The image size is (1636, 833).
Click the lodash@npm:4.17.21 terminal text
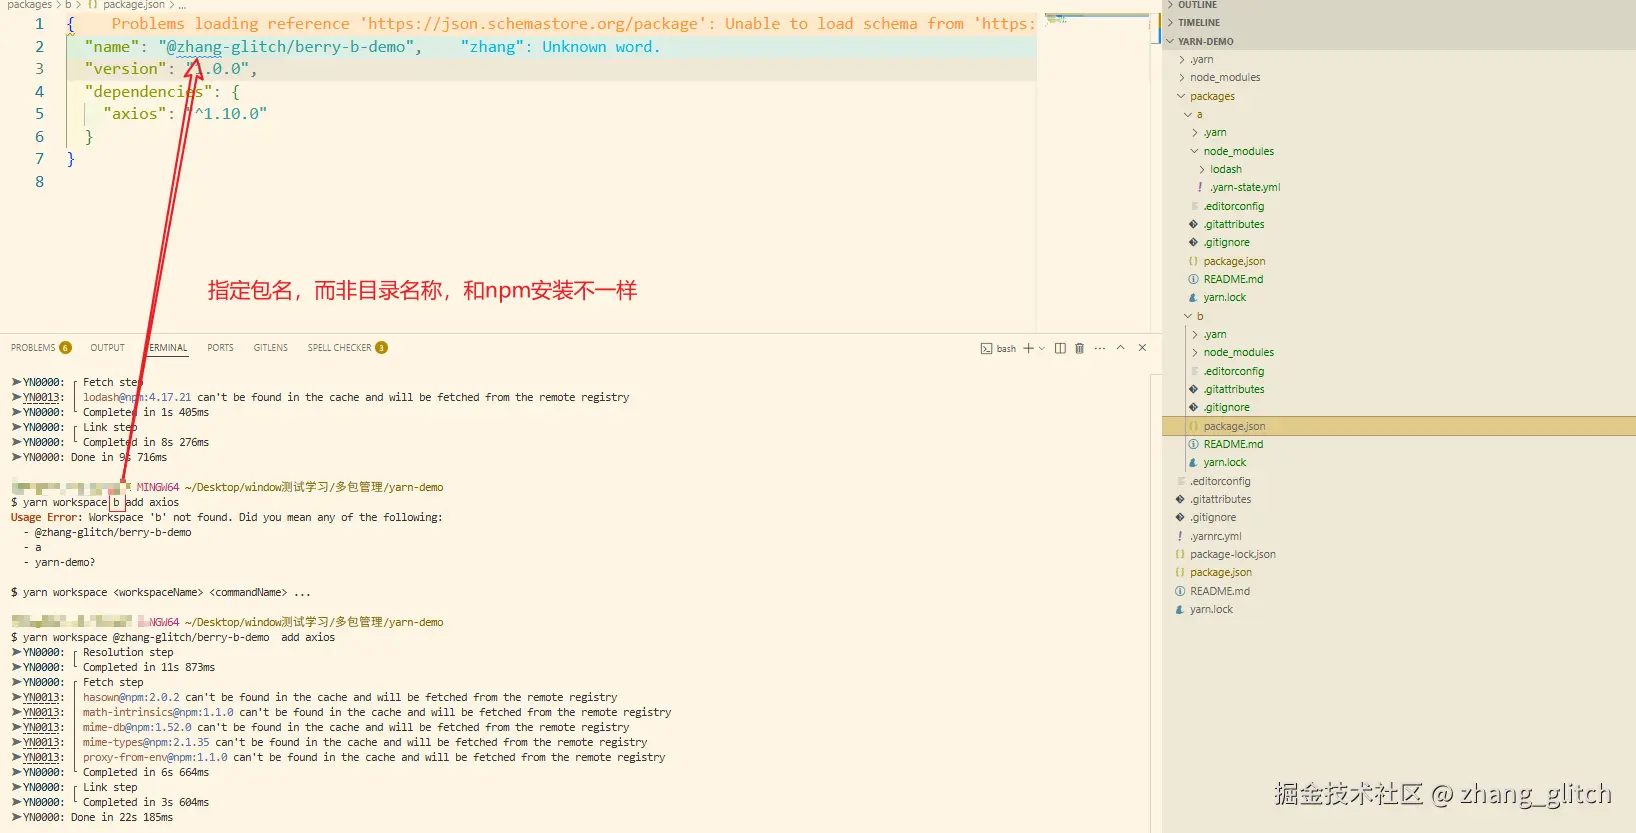coord(137,398)
